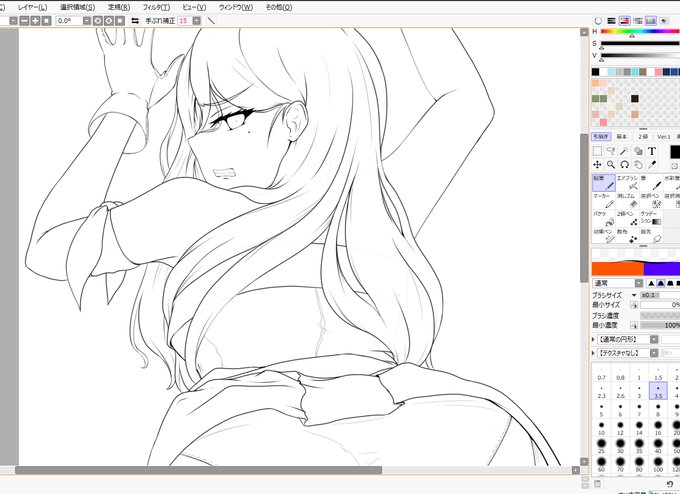Rotate canvas clockwise button
The height and width of the screenshot is (494, 680).
tap(109, 21)
